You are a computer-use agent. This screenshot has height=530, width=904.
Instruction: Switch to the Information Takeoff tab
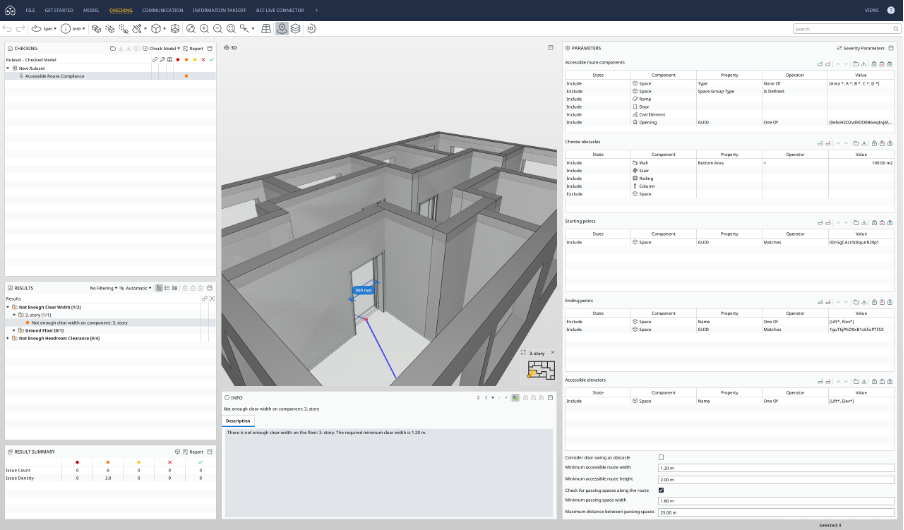(x=218, y=9)
